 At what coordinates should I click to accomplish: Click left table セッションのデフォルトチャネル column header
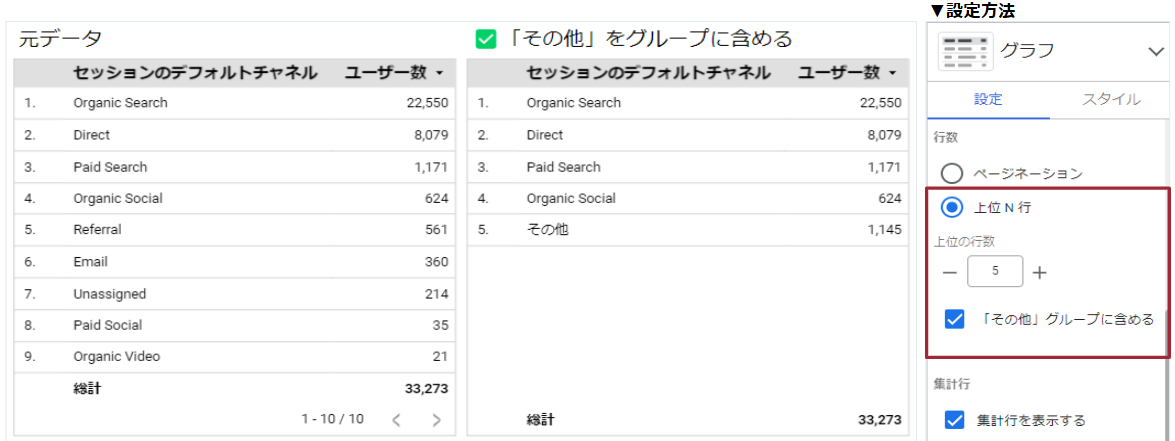195,73
